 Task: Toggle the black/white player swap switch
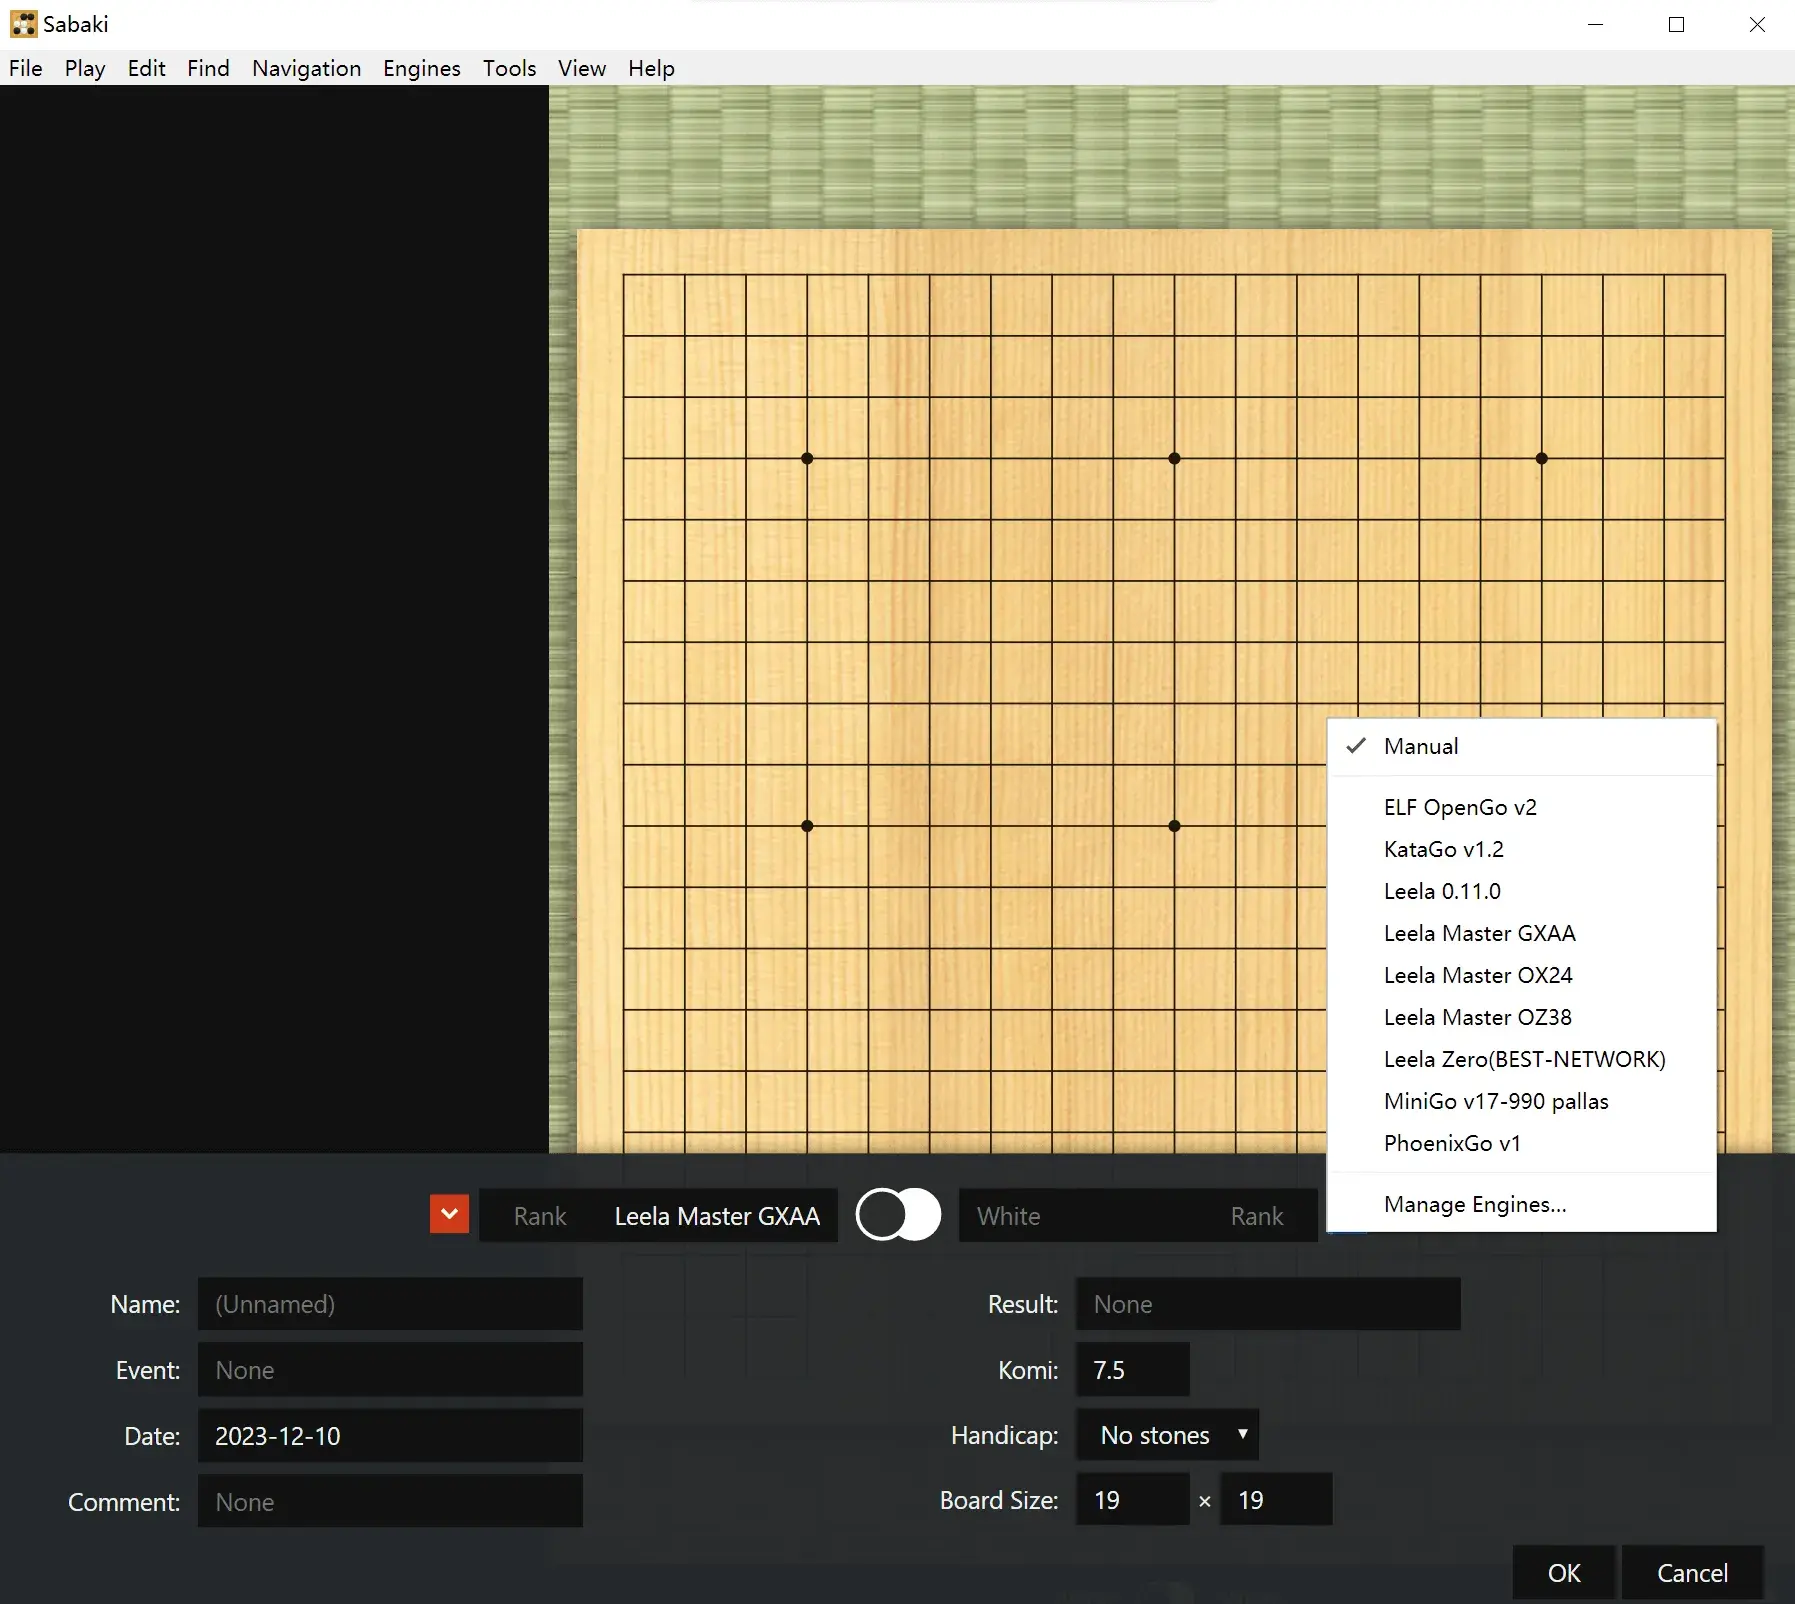(898, 1215)
